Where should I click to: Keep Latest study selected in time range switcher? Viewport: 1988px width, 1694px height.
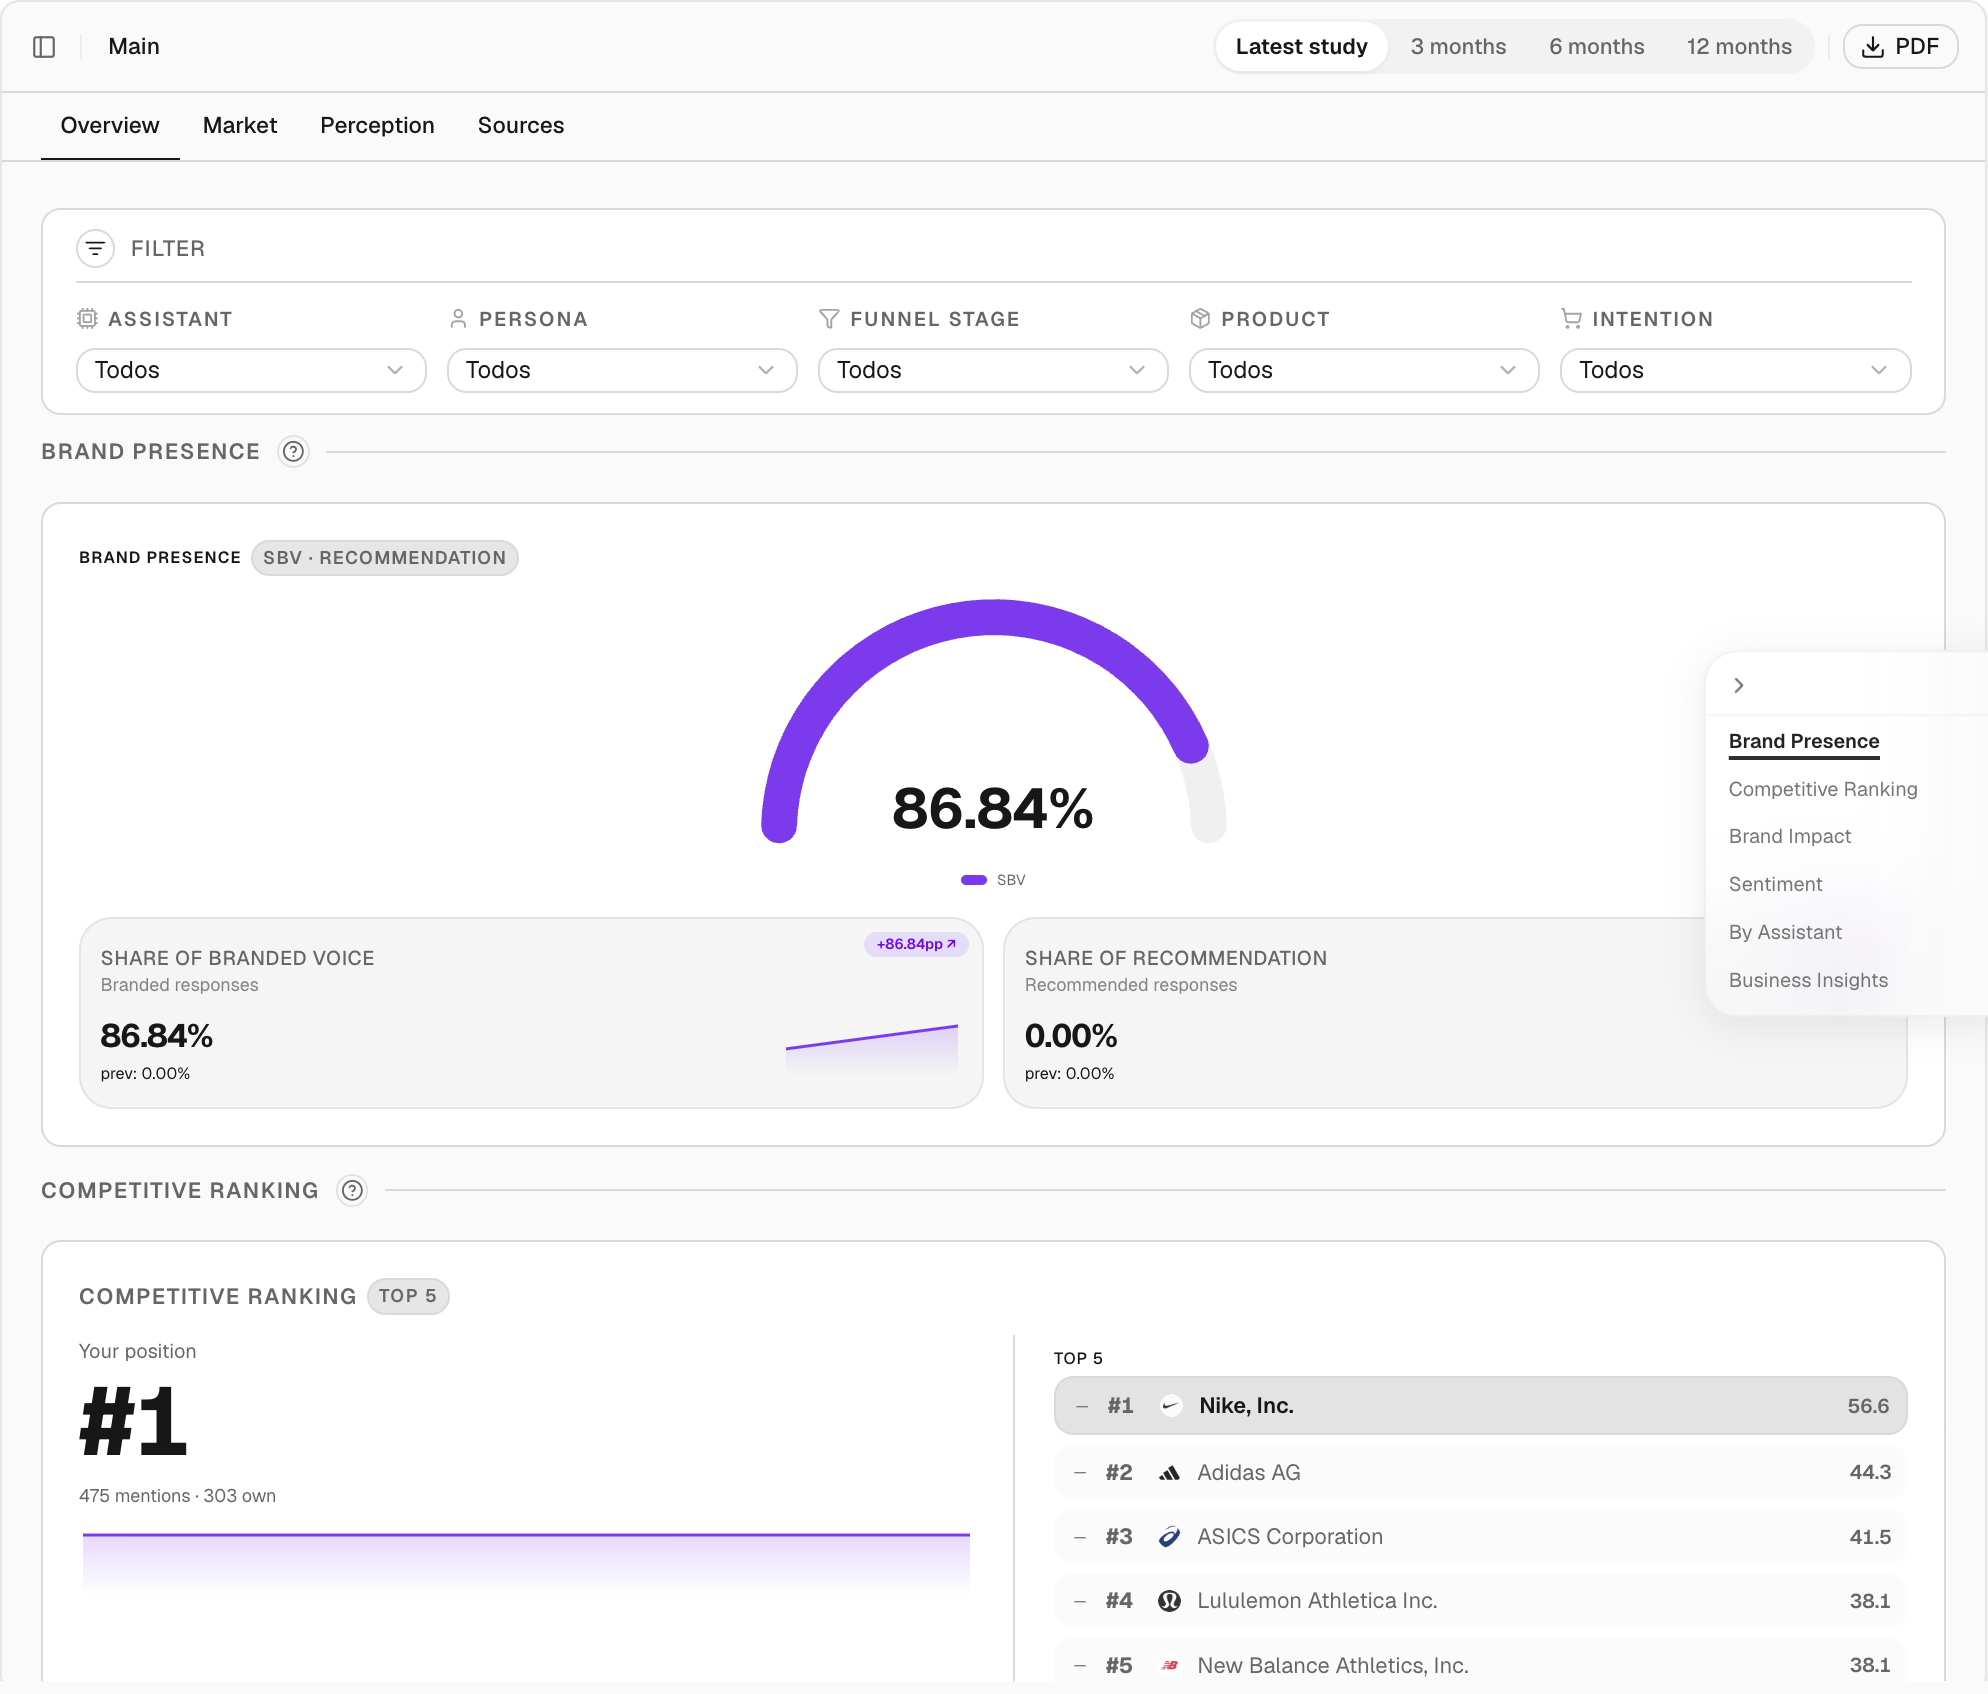(x=1301, y=46)
